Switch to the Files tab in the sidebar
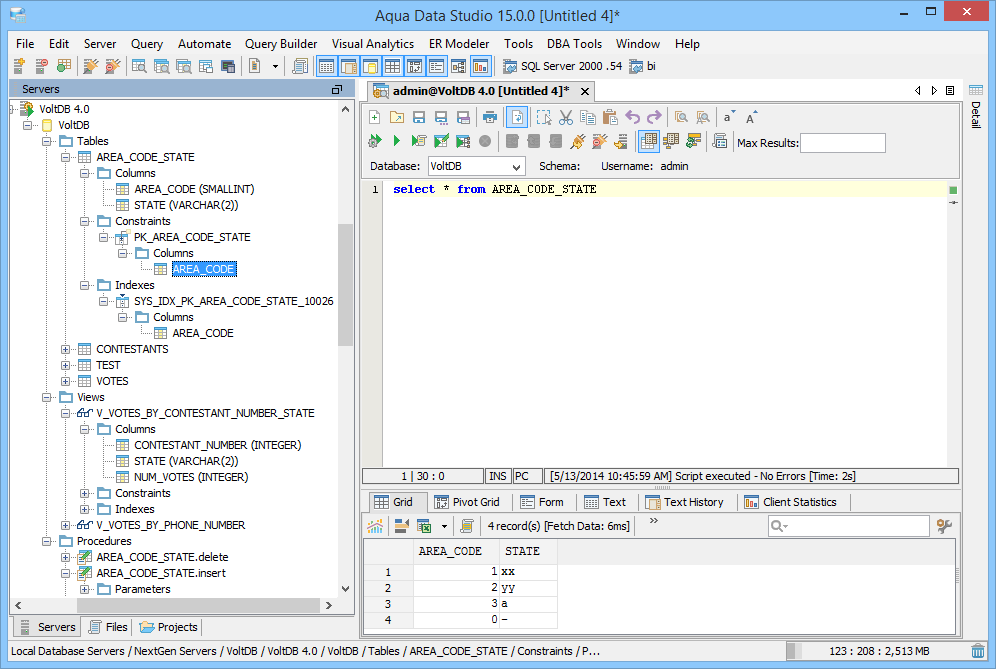Screen dimensions: 996x669 (x=108, y=627)
